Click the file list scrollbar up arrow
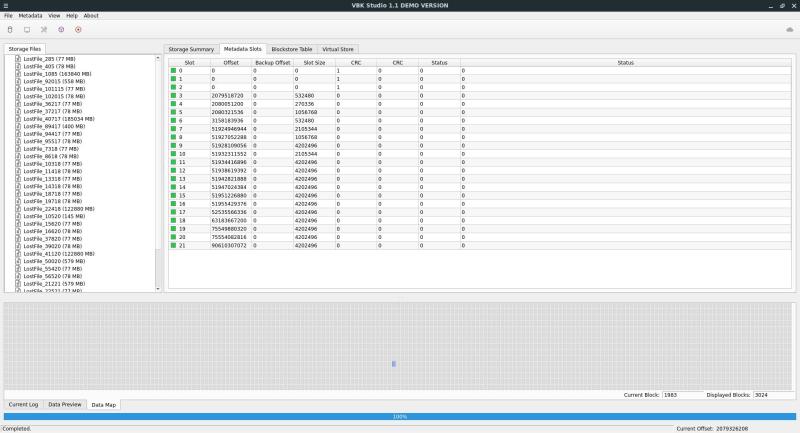 [158, 58]
